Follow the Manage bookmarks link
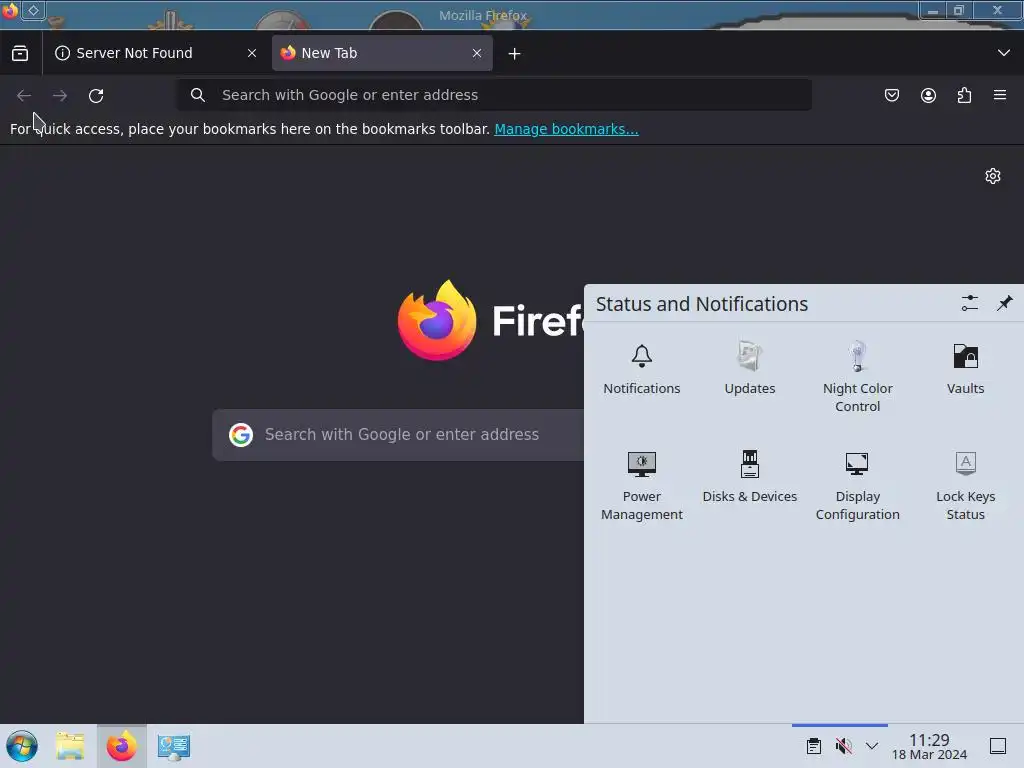Screen dimensions: 1024x768 coord(566,129)
